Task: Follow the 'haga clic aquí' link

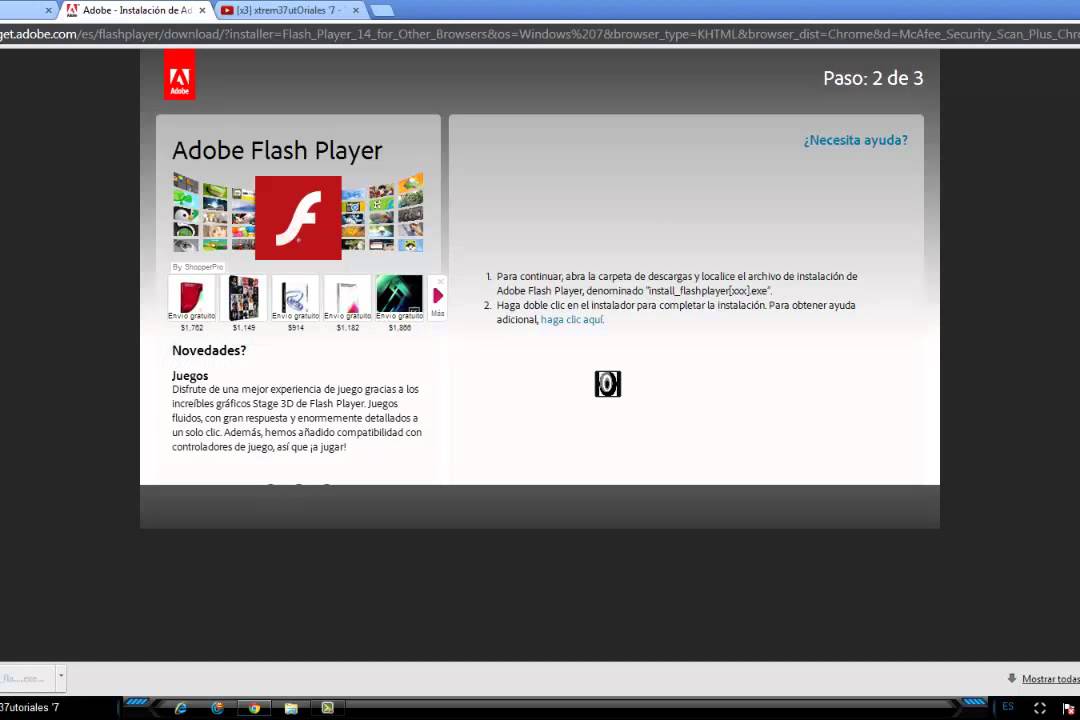Action: pos(572,320)
